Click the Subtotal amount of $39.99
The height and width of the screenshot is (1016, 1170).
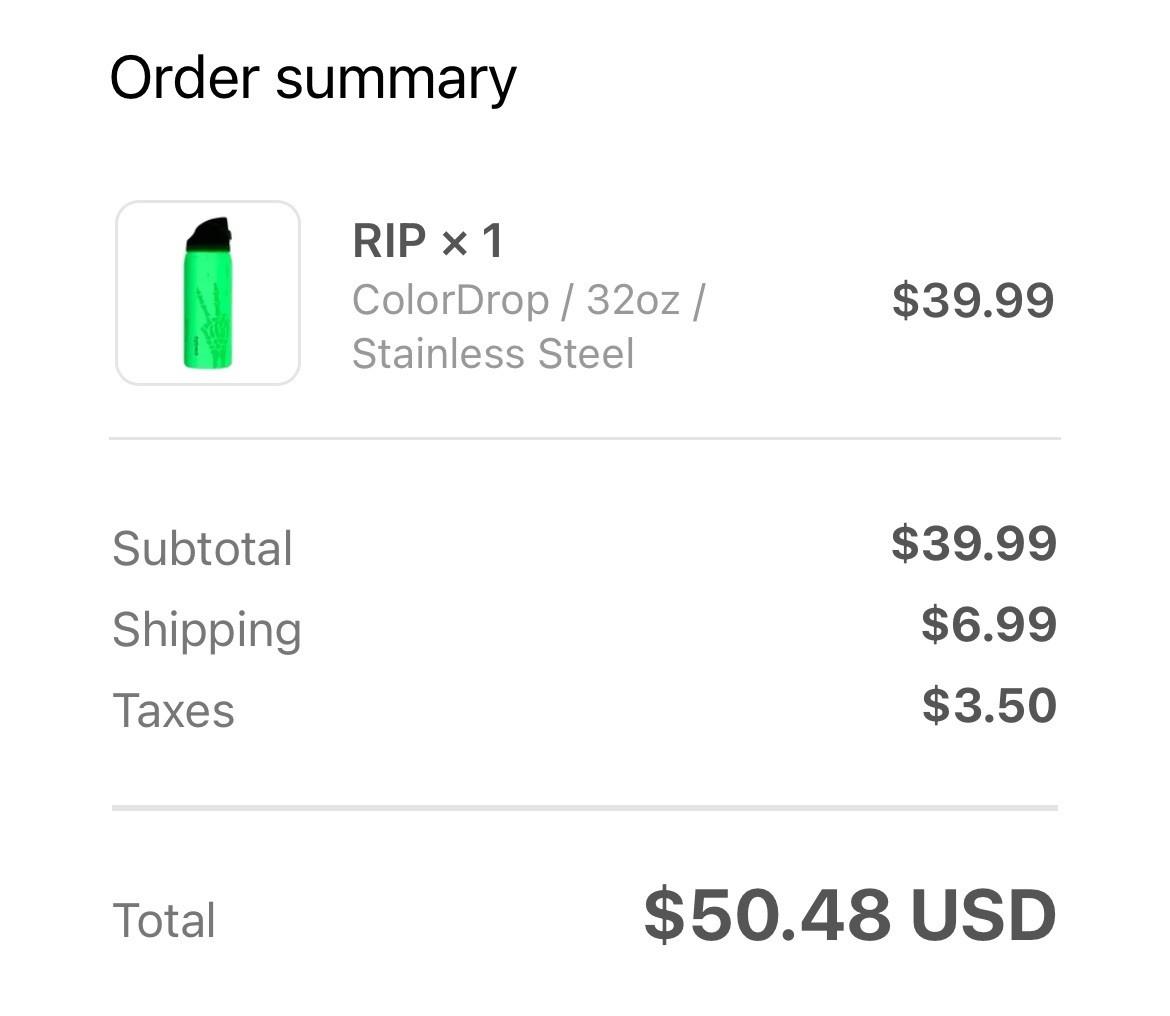[x=973, y=543]
